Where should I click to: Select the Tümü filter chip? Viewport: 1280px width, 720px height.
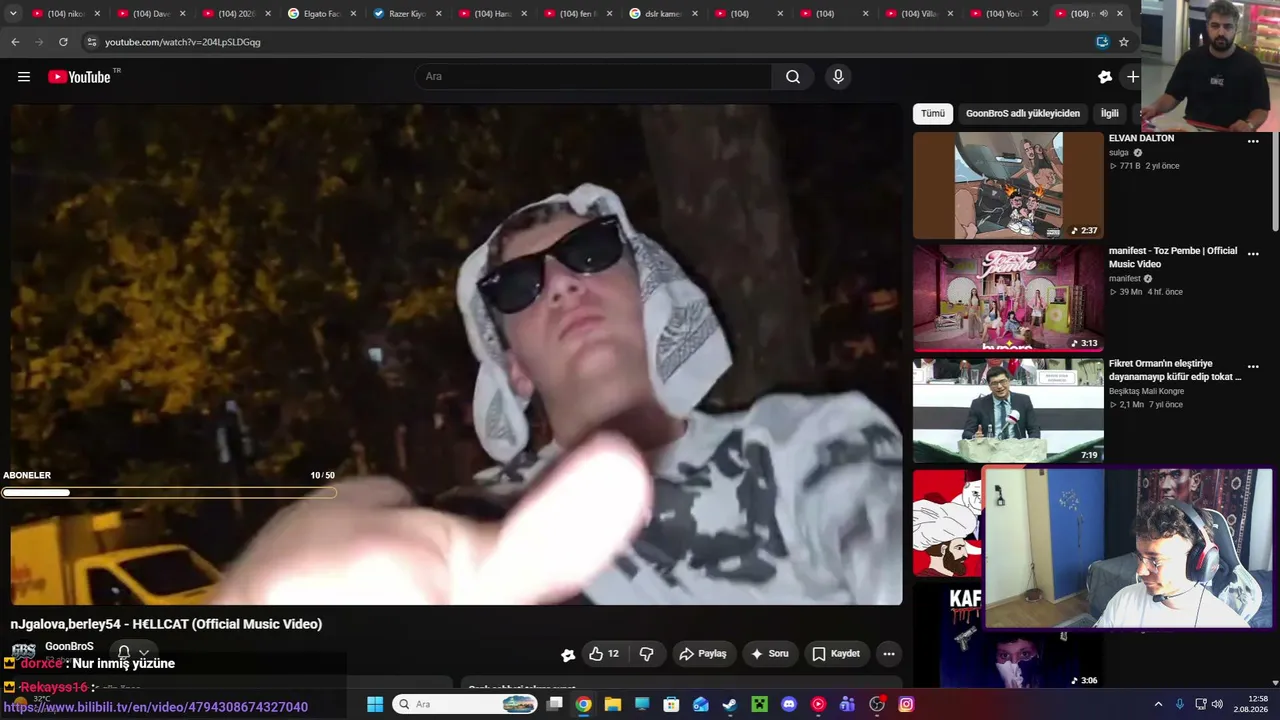coord(933,114)
